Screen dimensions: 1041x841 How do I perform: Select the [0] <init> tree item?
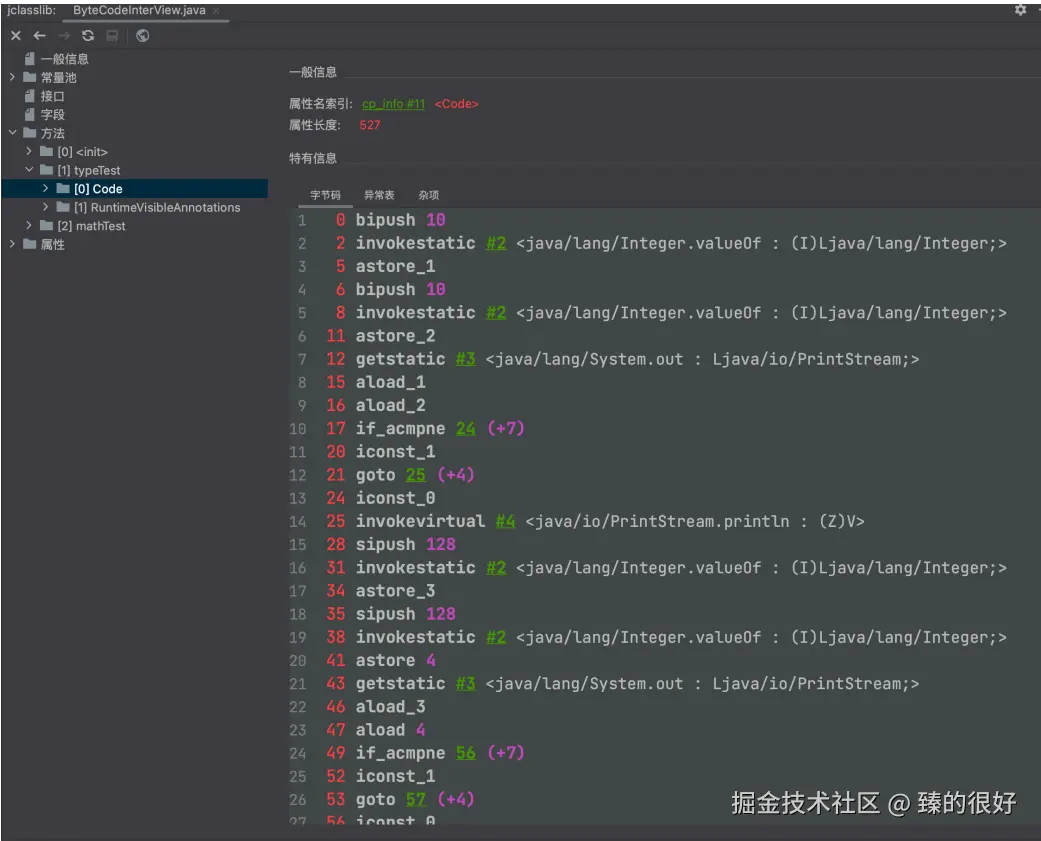point(82,152)
